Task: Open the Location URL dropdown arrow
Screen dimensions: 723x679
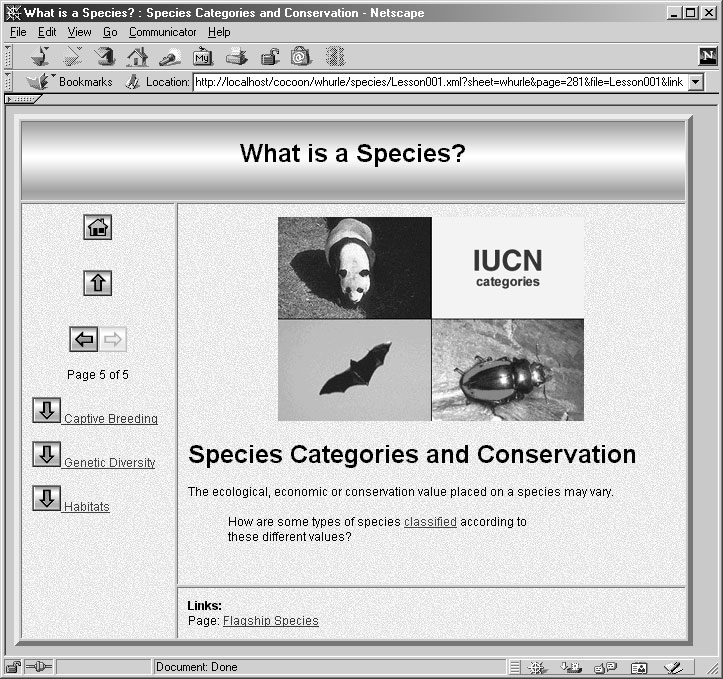Action: pyautogui.click(x=696, y=82)
